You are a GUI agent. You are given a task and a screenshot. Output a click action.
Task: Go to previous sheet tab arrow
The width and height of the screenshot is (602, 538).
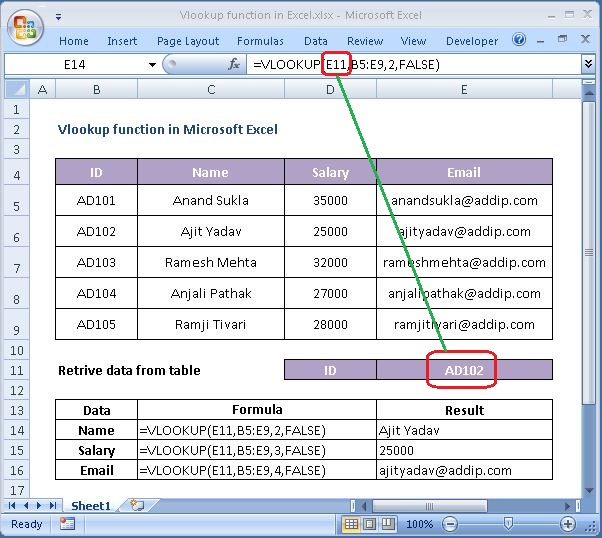click(x=26, y=505)
